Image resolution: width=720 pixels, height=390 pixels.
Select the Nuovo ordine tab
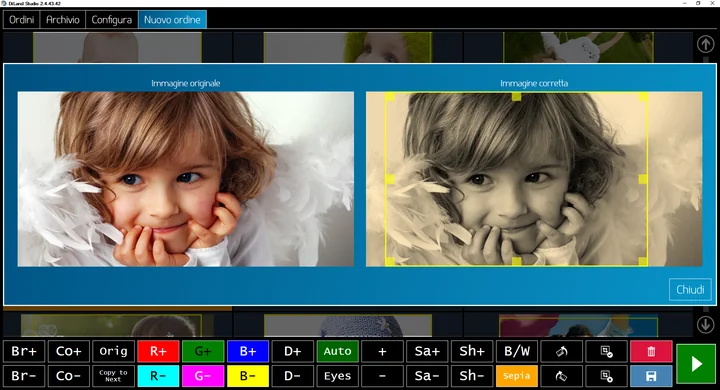pos(172,20)
